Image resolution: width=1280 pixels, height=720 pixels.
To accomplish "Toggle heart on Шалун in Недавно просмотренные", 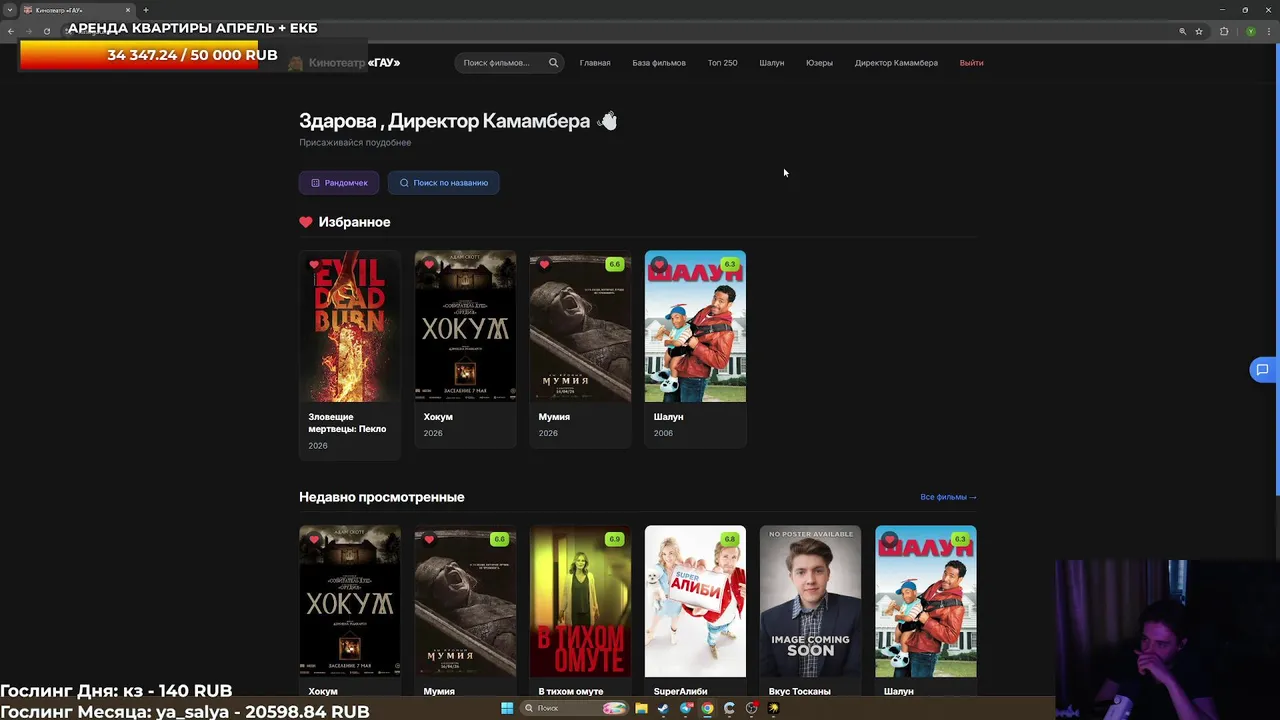I will [x=890, y=540].
